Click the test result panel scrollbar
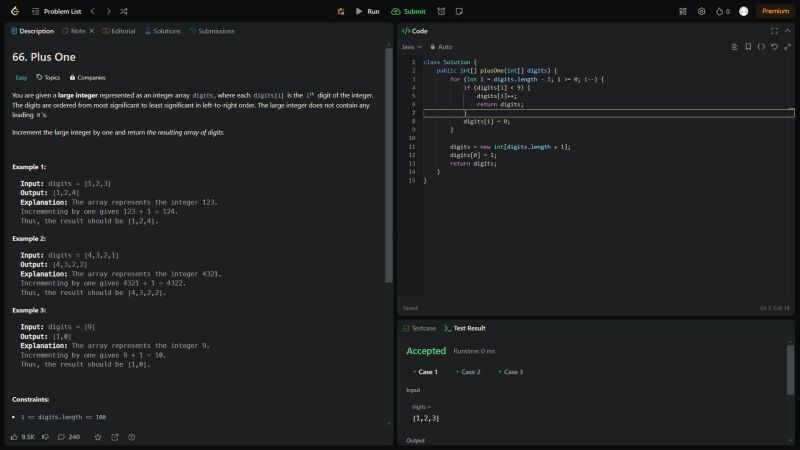 [x=790, y=370]
